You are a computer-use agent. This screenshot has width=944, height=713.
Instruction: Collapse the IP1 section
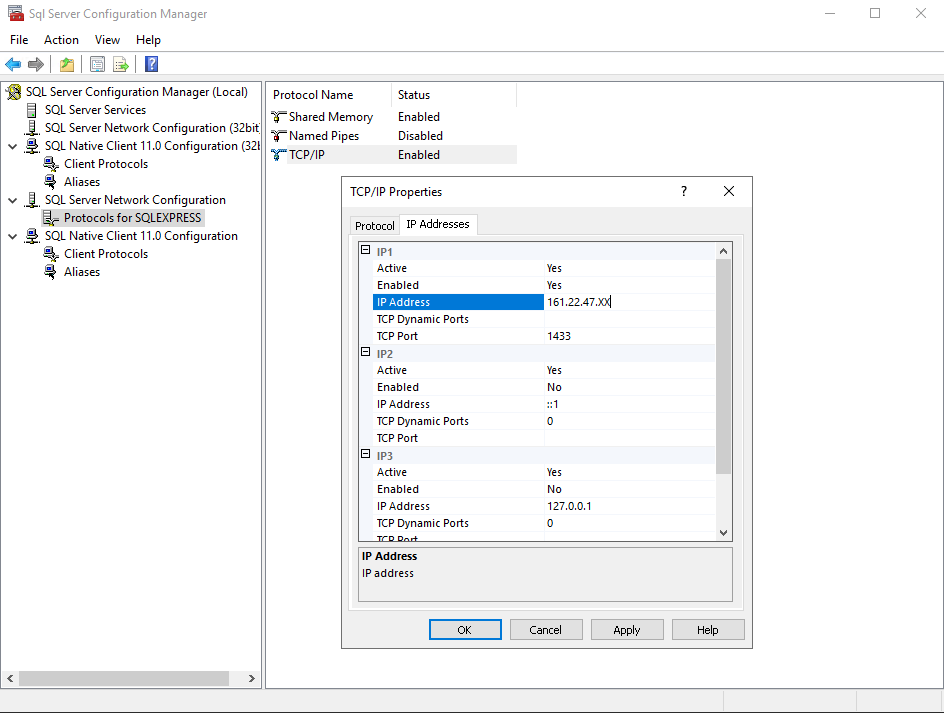coord(366,248)
